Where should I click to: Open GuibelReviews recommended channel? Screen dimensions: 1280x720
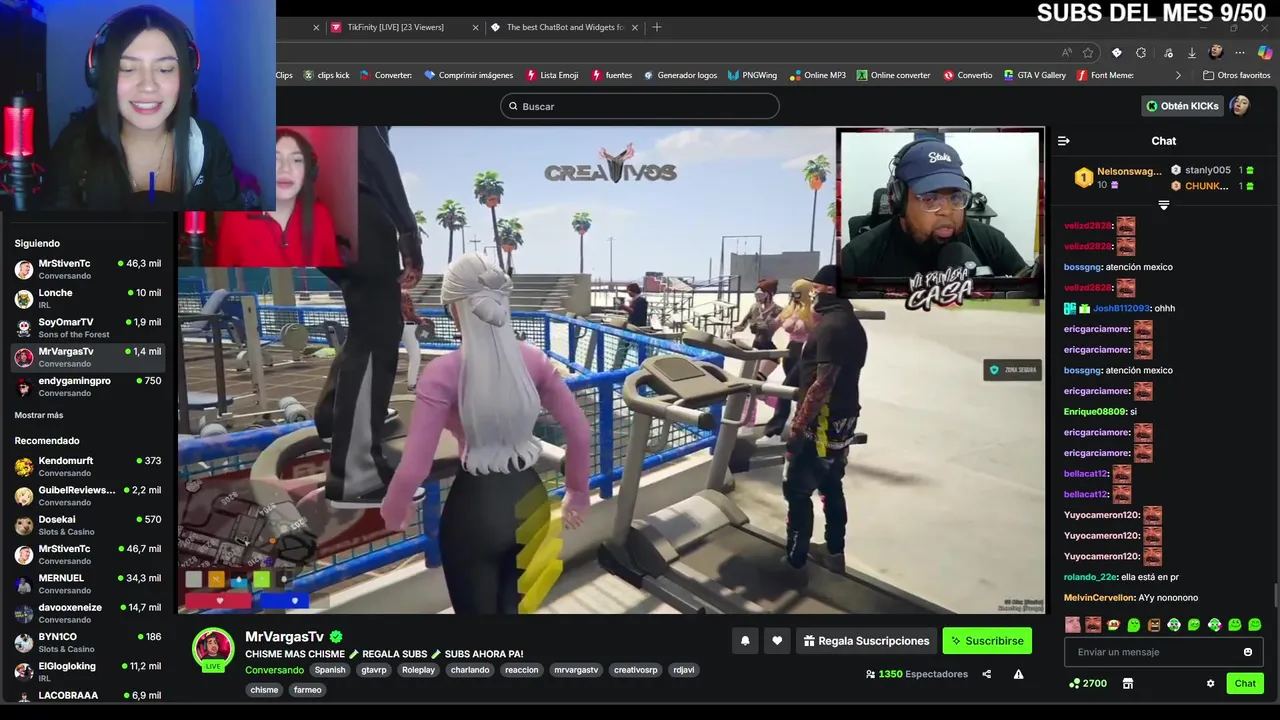click(x=87, y=495)
